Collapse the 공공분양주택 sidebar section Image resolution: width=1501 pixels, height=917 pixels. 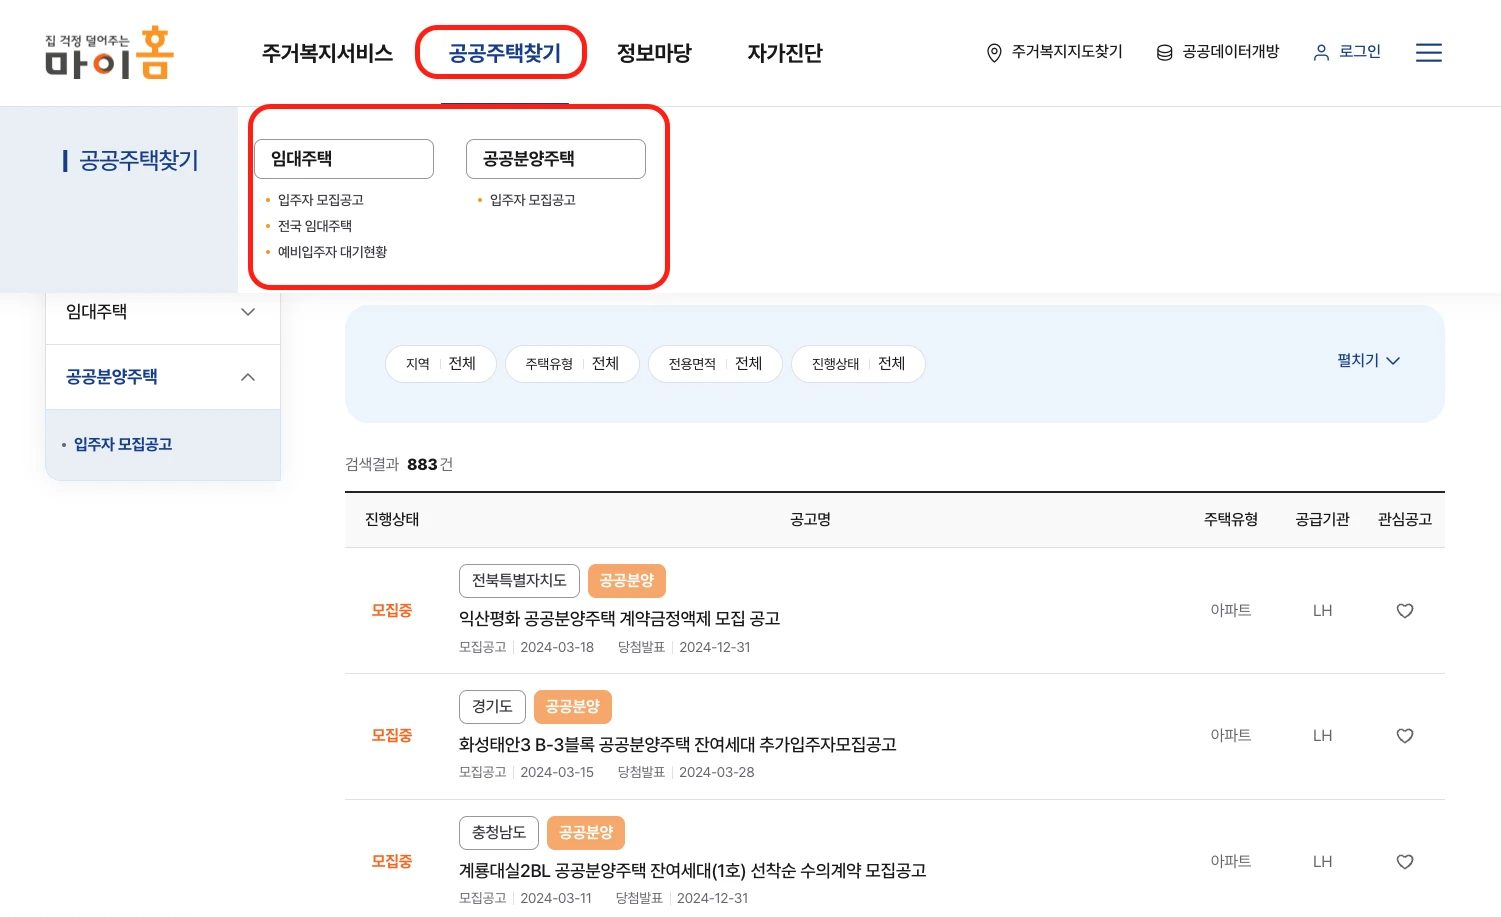[248, 377]
